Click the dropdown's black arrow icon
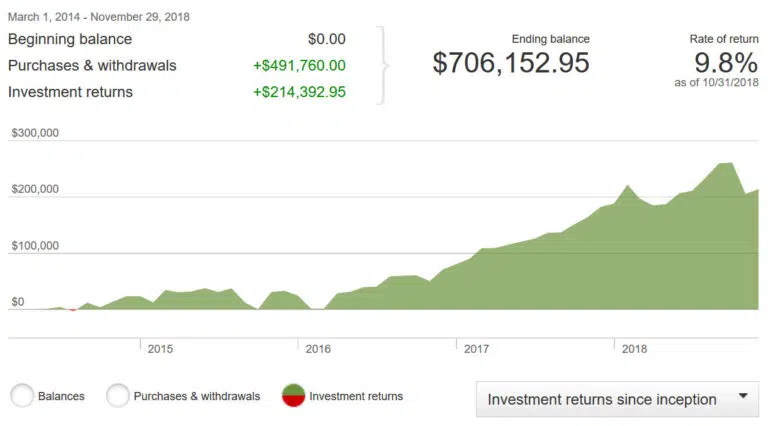768x426 pixels. click(743, 396)
